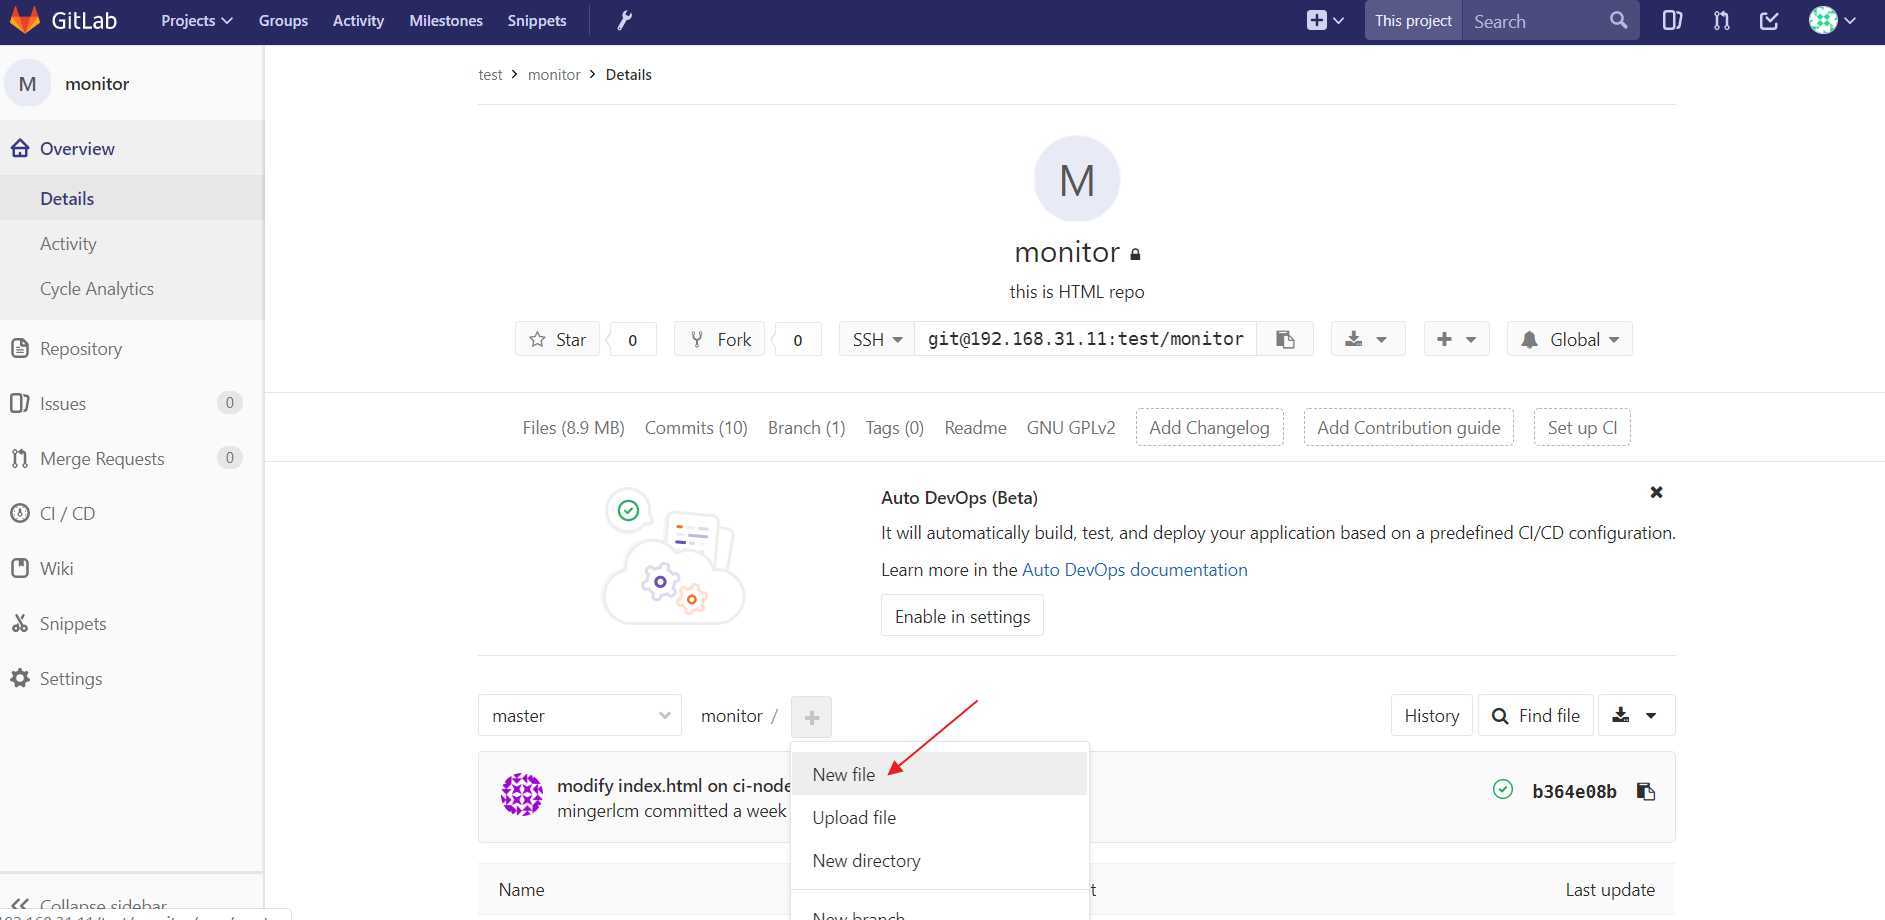Open Tags (0) link

point(894,428)
